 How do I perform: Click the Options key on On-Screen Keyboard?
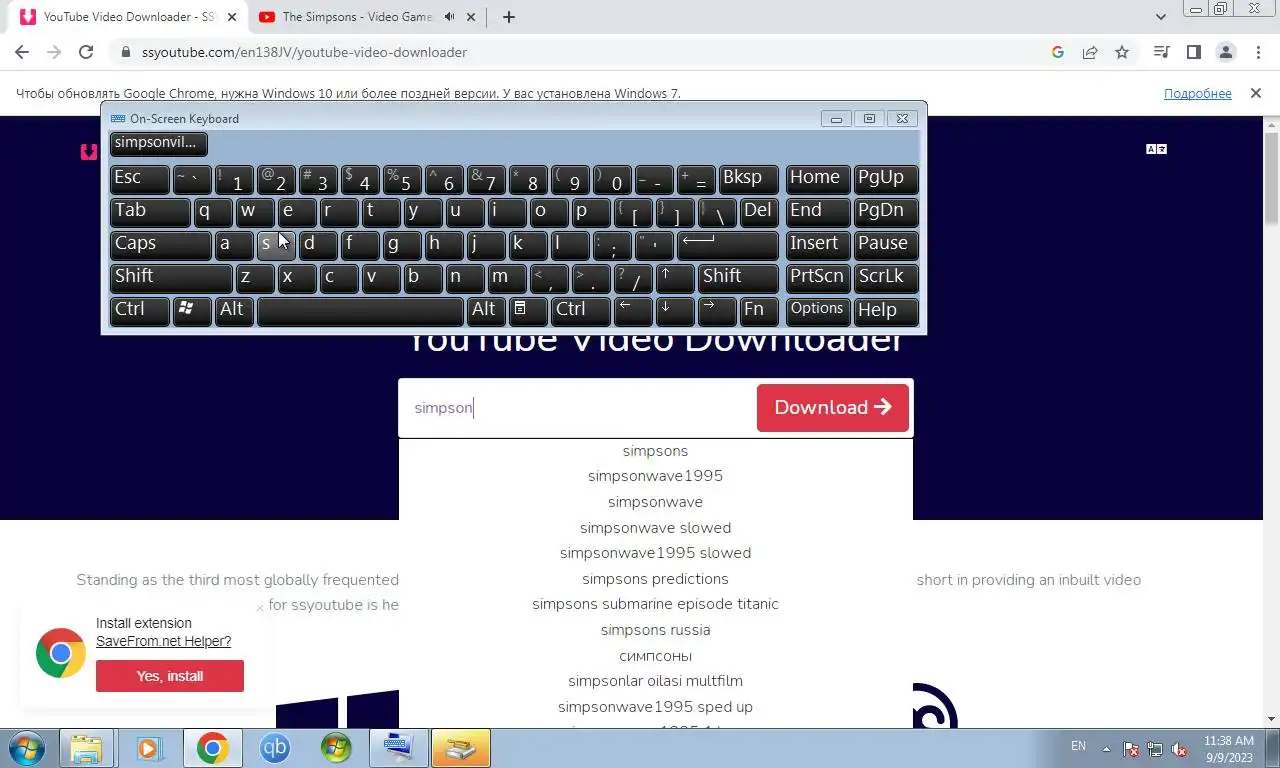click(818, 310)
